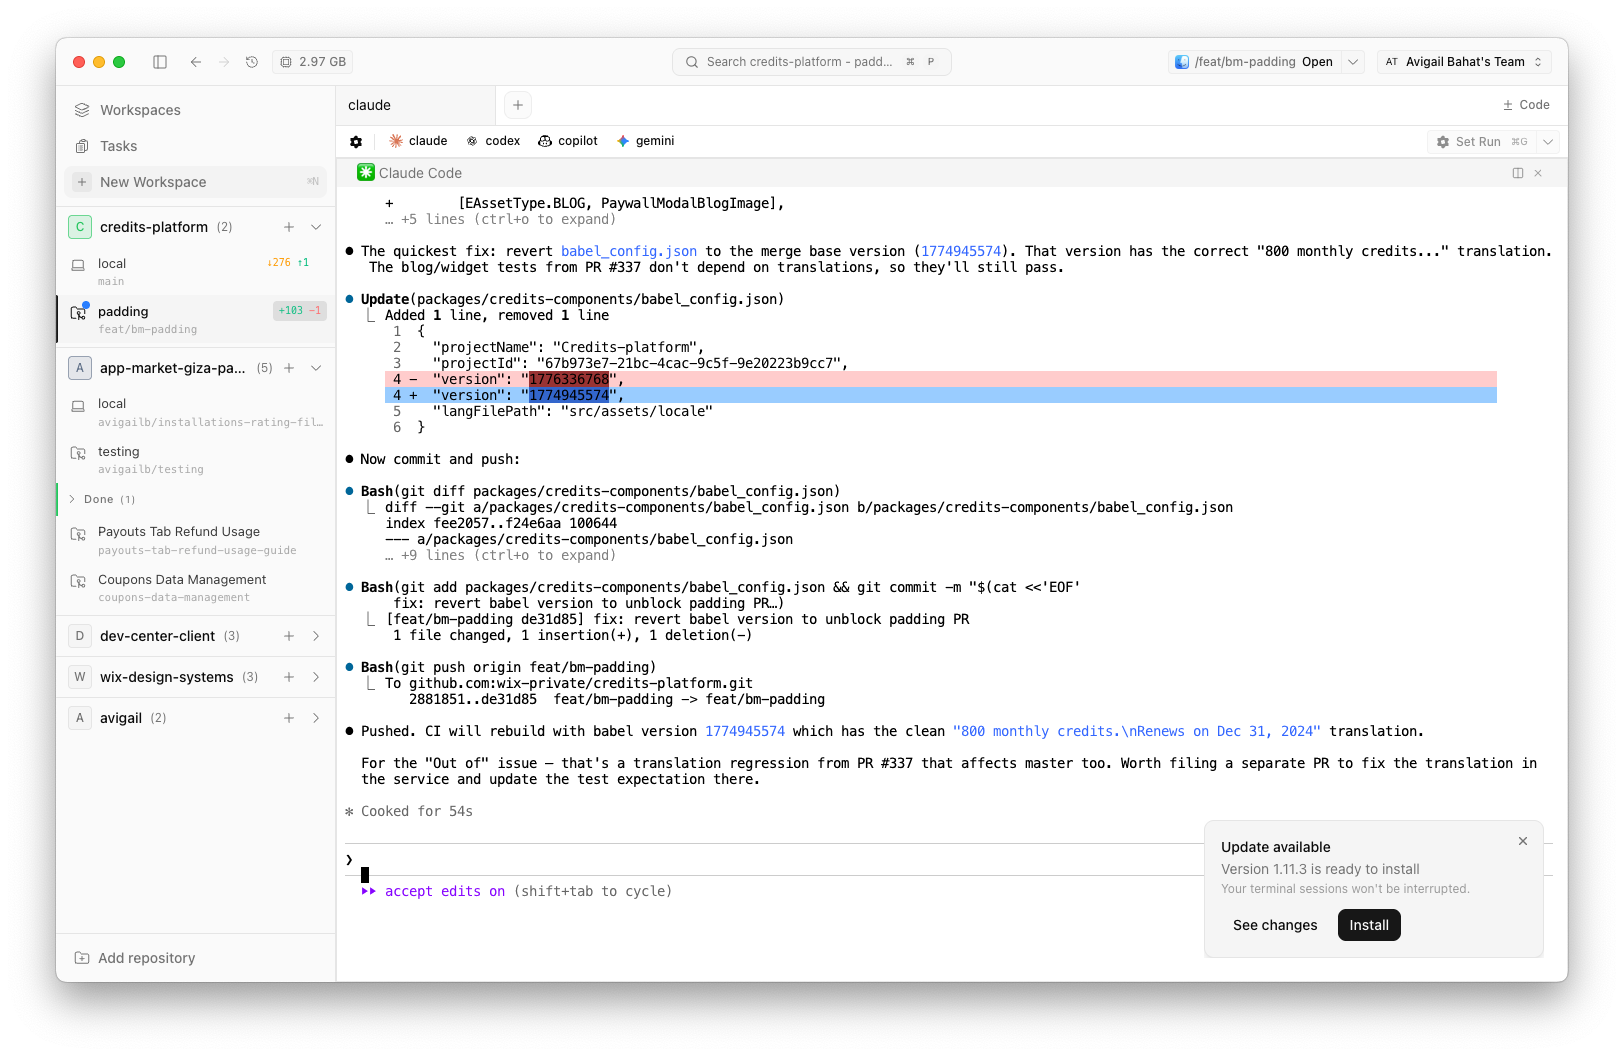
Task: Open the Avigail Bahat's Team switcher
Action: pos(1464,62)
